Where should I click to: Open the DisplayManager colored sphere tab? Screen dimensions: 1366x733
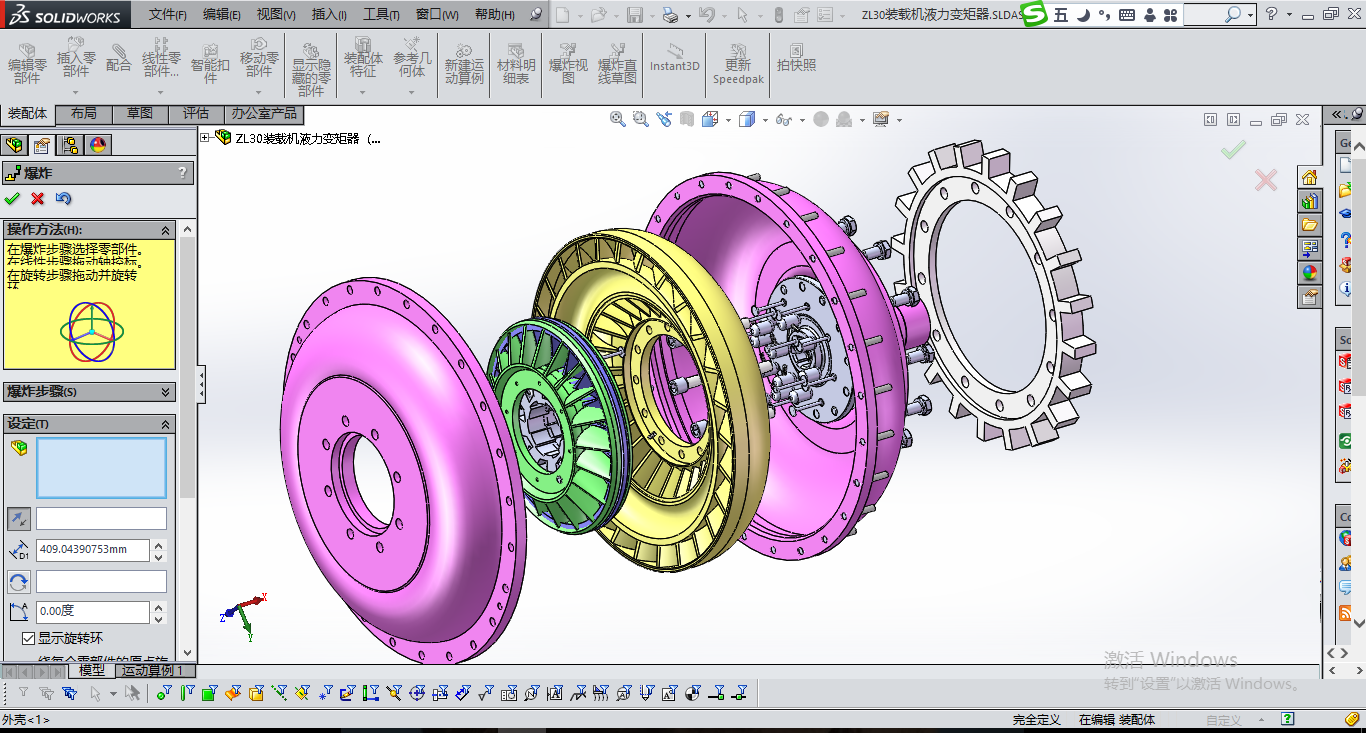click(x=98, y=145)
